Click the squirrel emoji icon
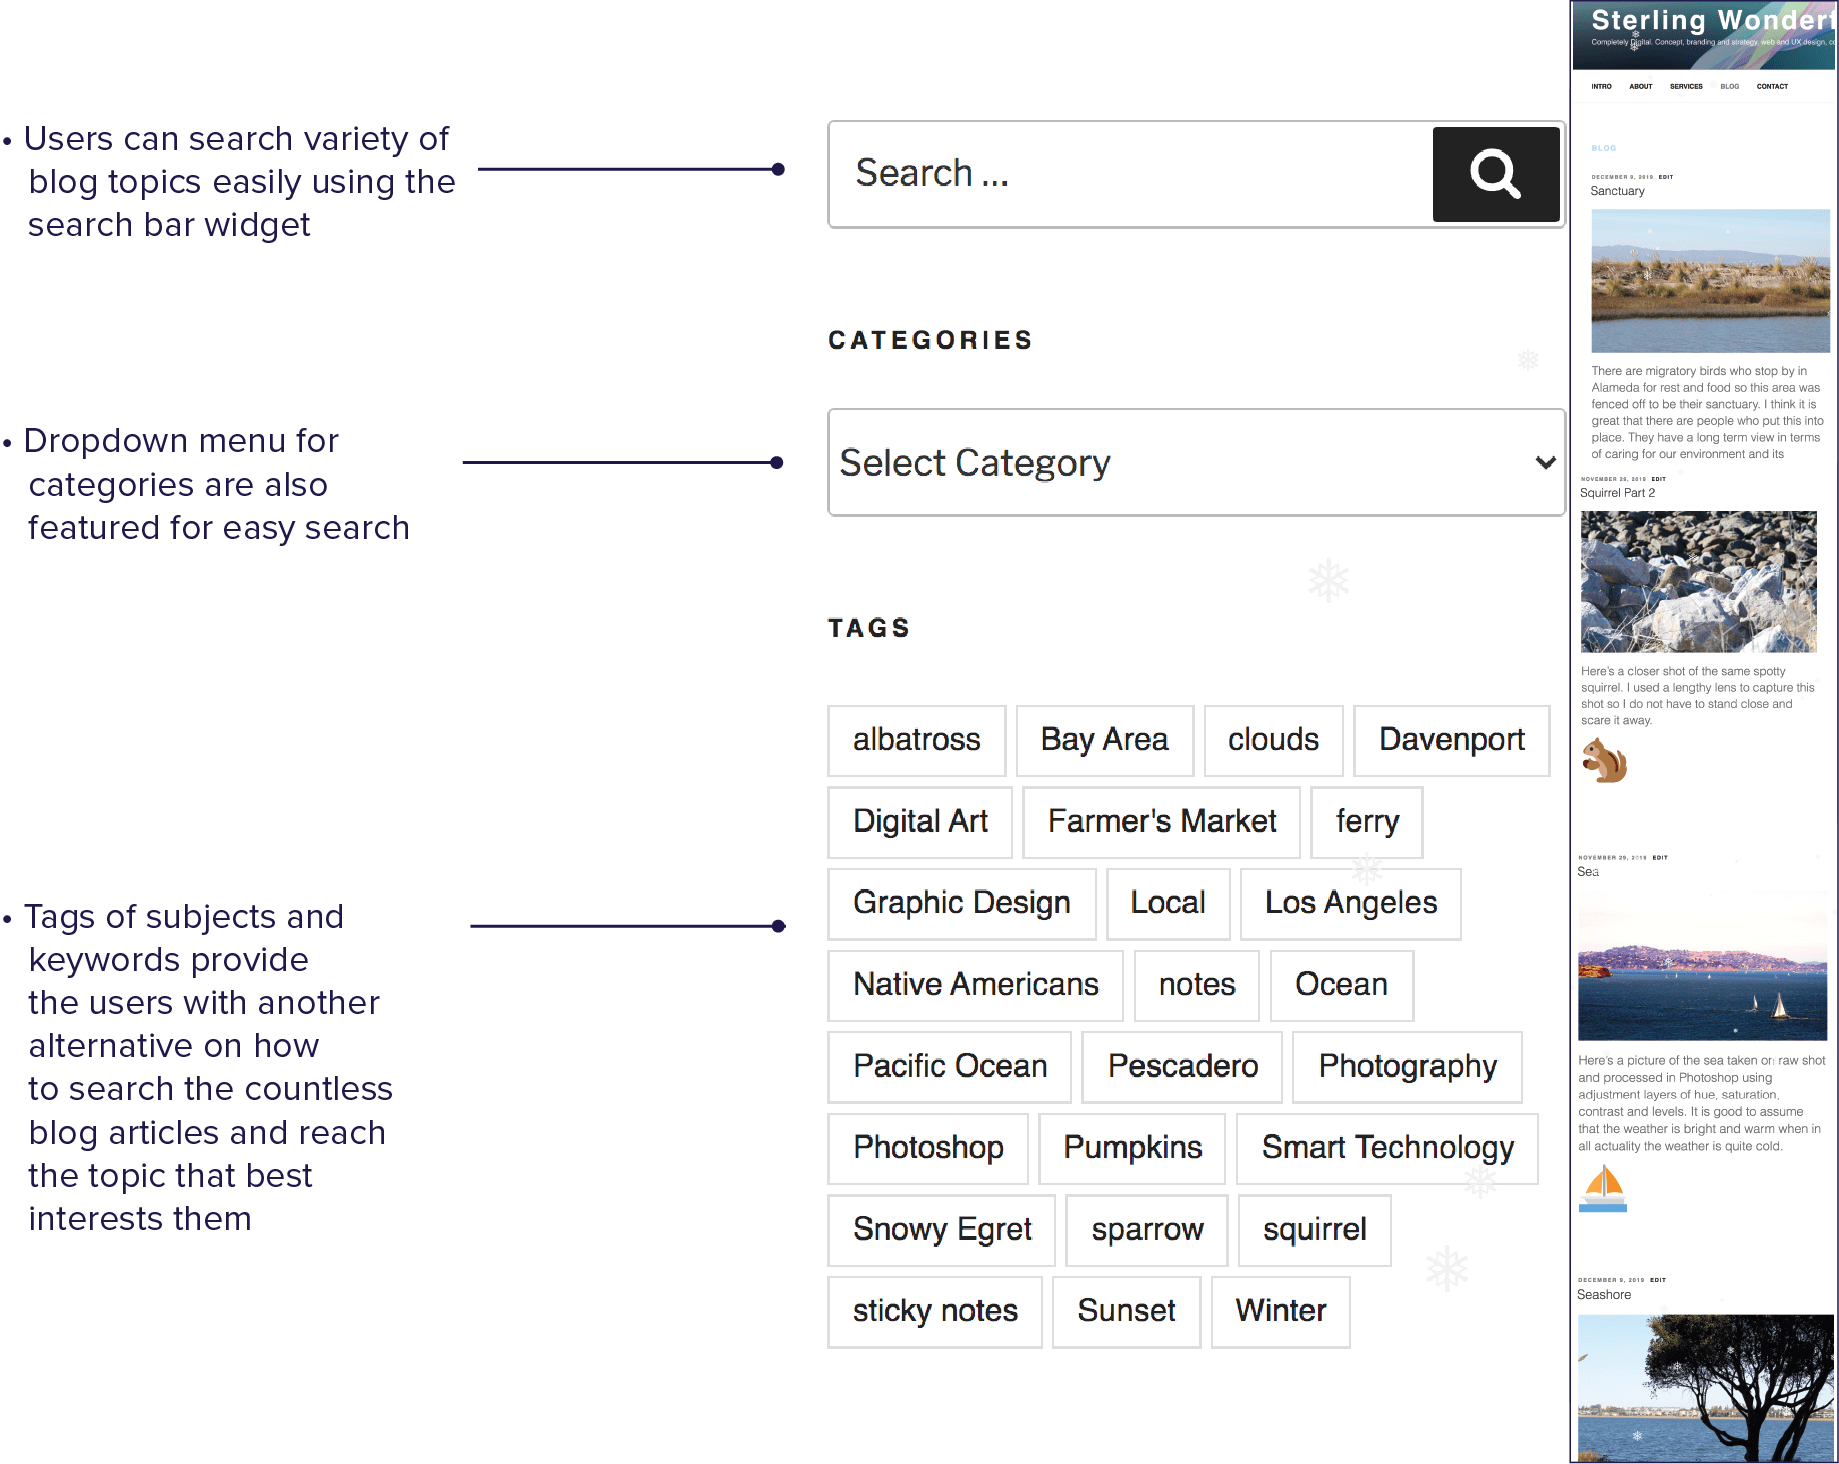Image resolution: width=1839 pixels, height=1464 pixels. tap(1604, 760)
